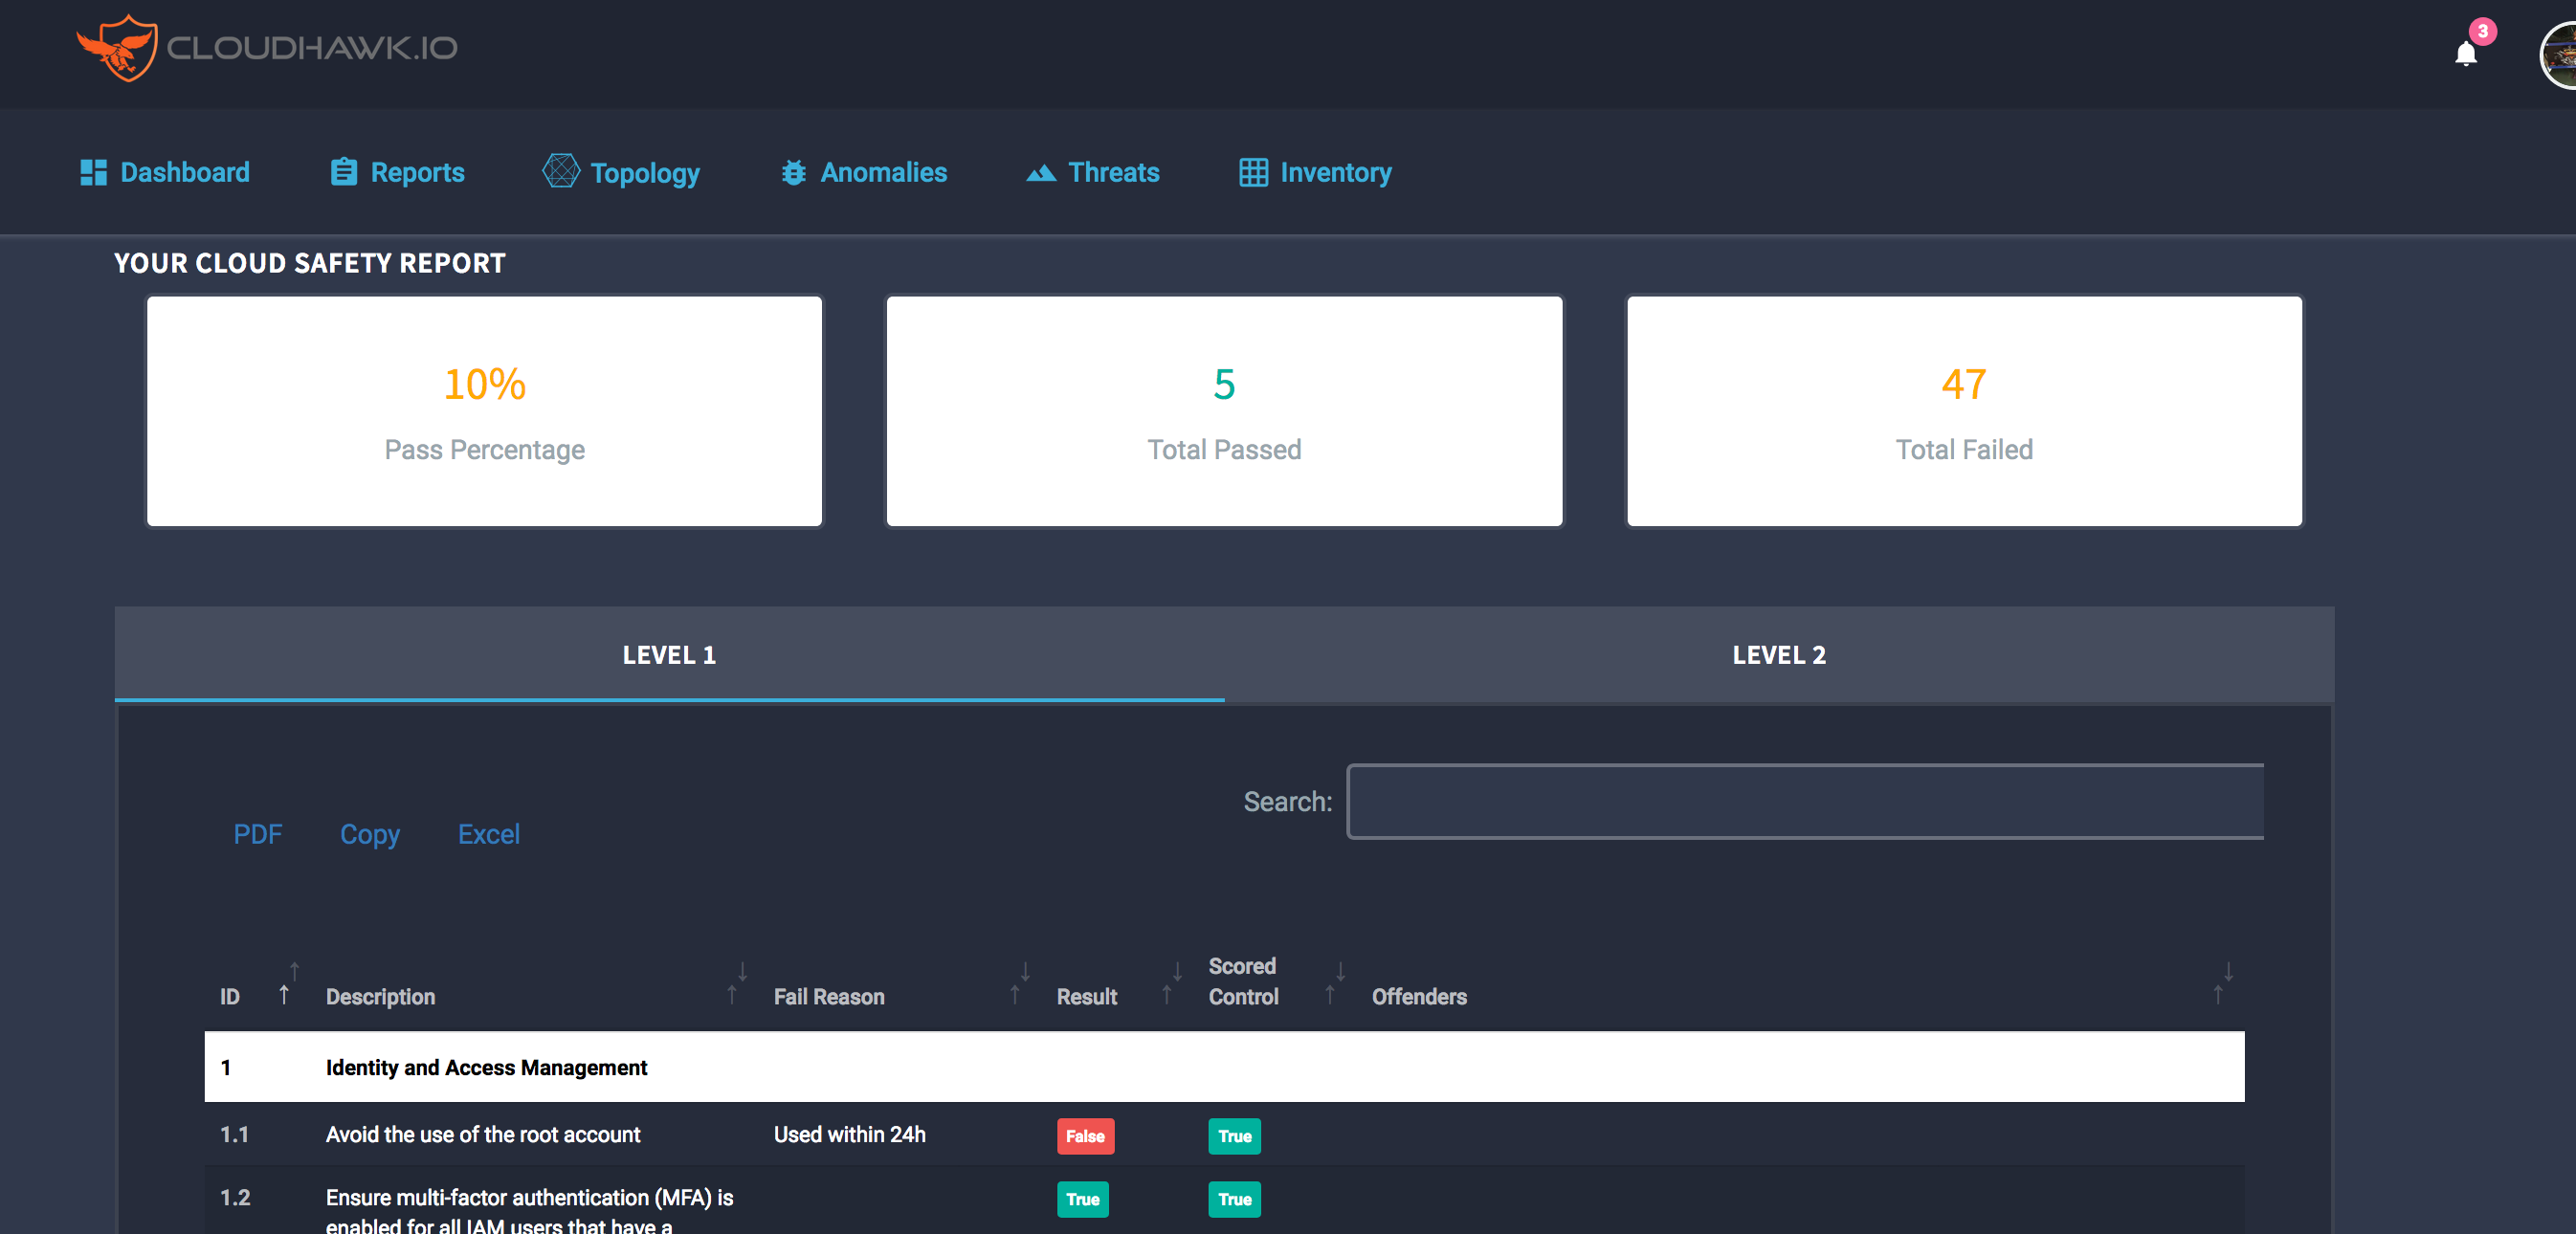Image resolution: width=2576 pixels, height=1234 pixels.
Task: Sort table by Offenders column
Action: point(1418,996)
